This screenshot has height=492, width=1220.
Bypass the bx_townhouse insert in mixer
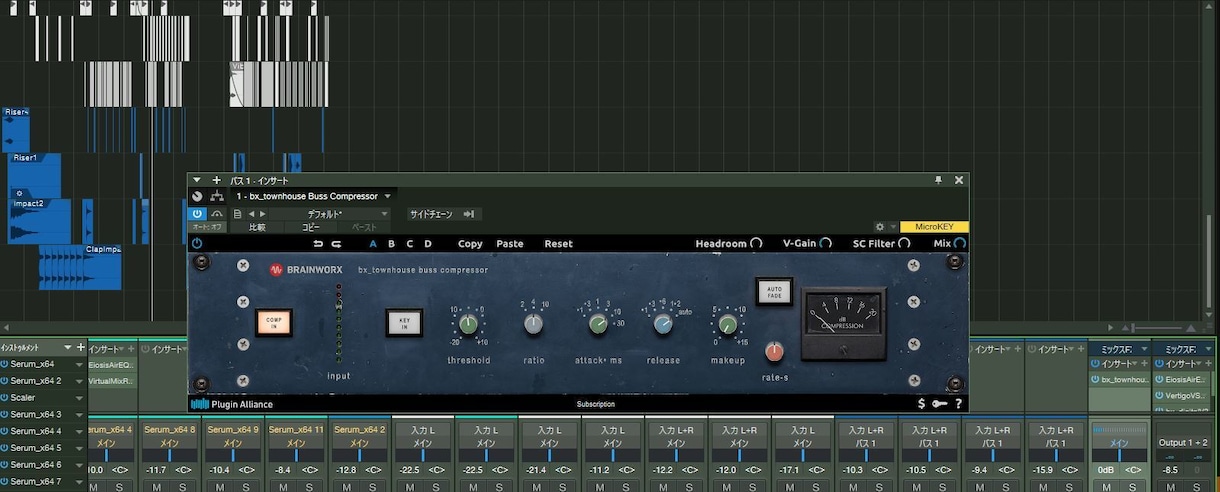coord(1094,380)
